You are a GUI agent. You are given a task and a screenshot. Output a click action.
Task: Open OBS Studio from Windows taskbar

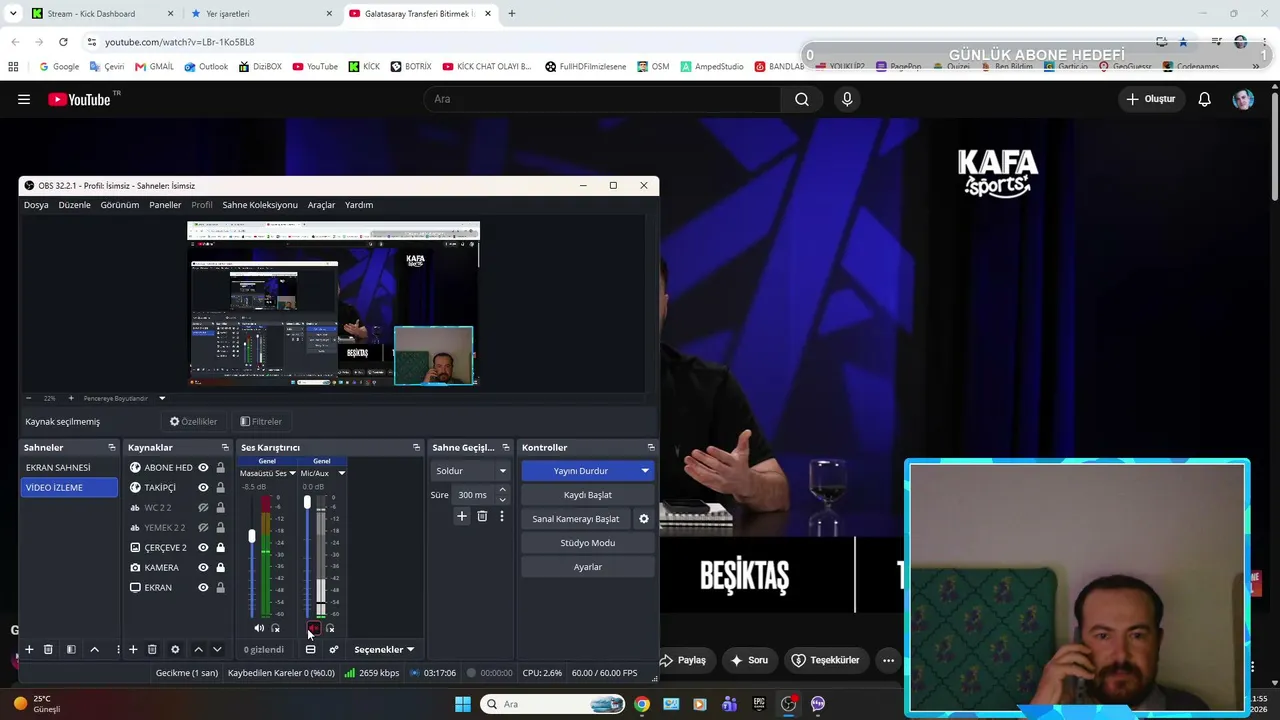788,704
